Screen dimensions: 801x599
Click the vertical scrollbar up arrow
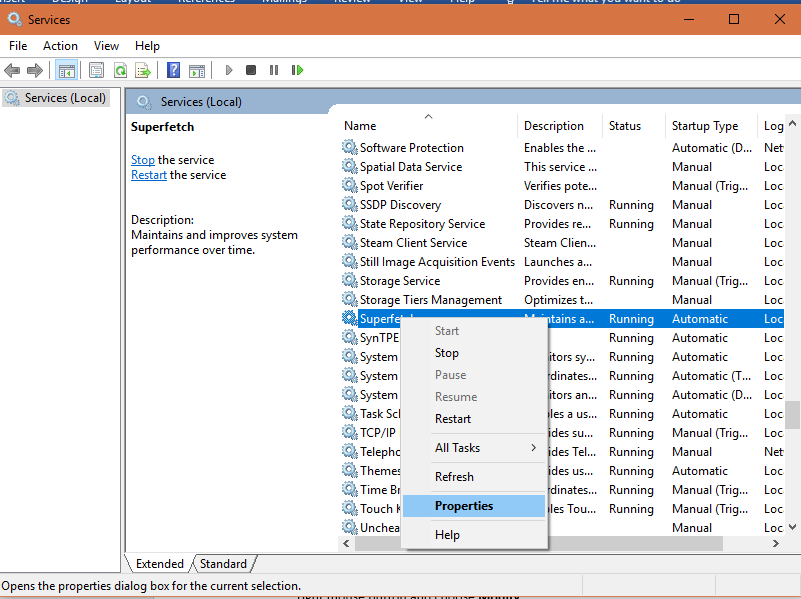point(792,123)
